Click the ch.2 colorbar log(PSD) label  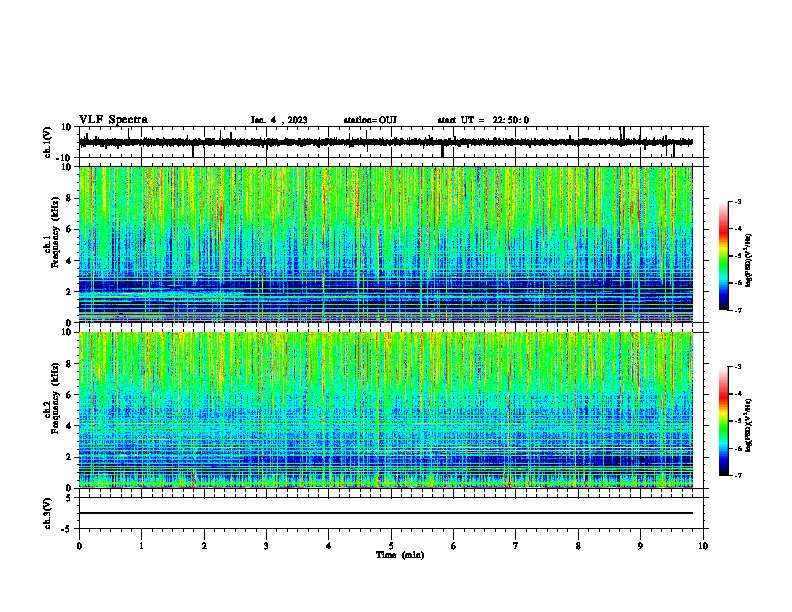tap(749, 425)
